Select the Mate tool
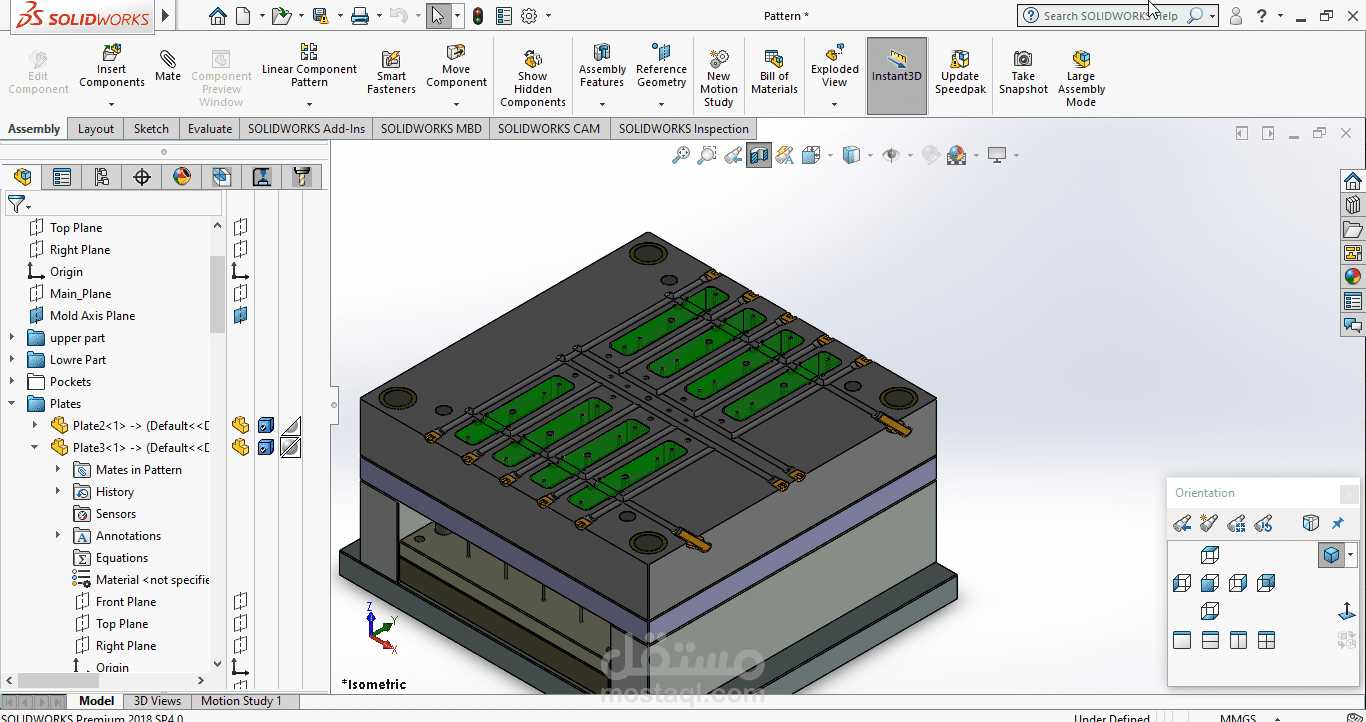This screenshot has width=1366, height=722. [168, 66]
